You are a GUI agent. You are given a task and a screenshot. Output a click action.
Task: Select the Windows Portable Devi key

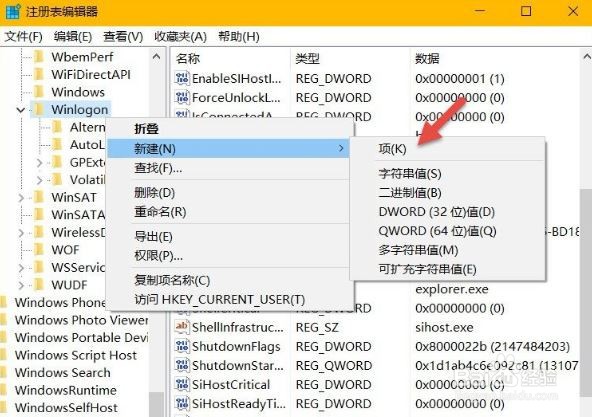pyautogui.click(x=81, y=337)
